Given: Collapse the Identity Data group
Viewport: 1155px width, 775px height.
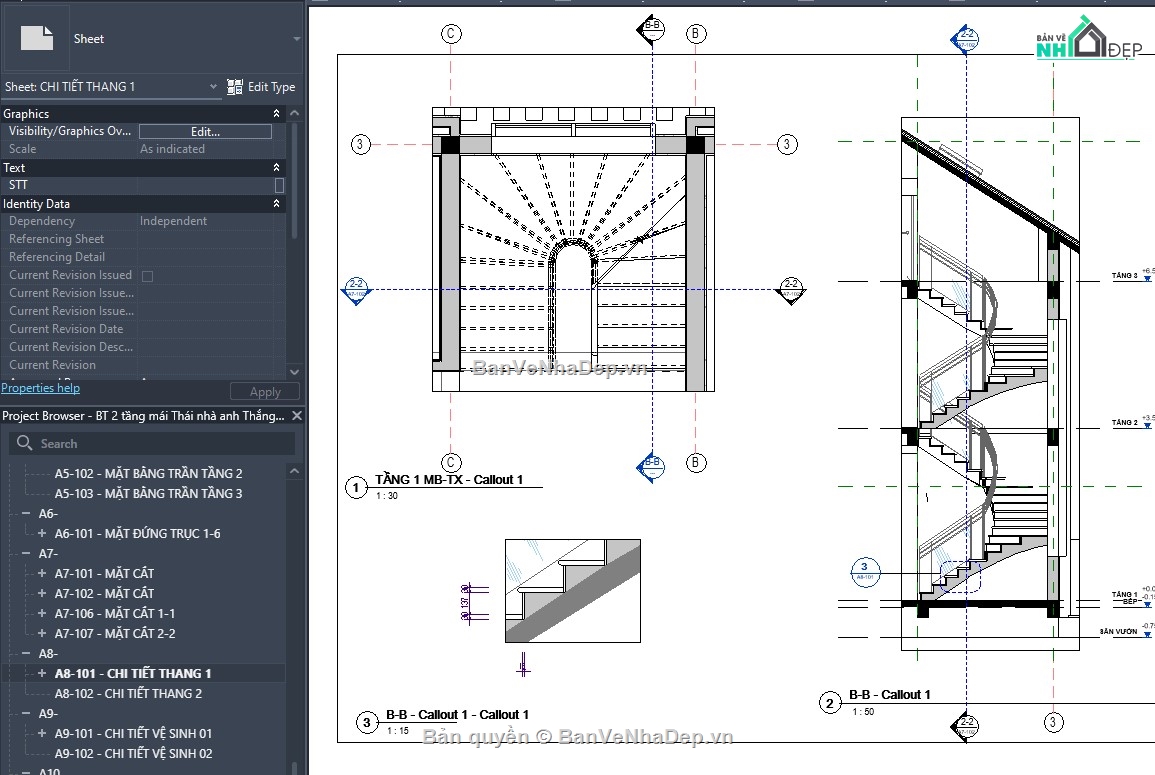Looking at the screenshot, I should pos(276,203).
